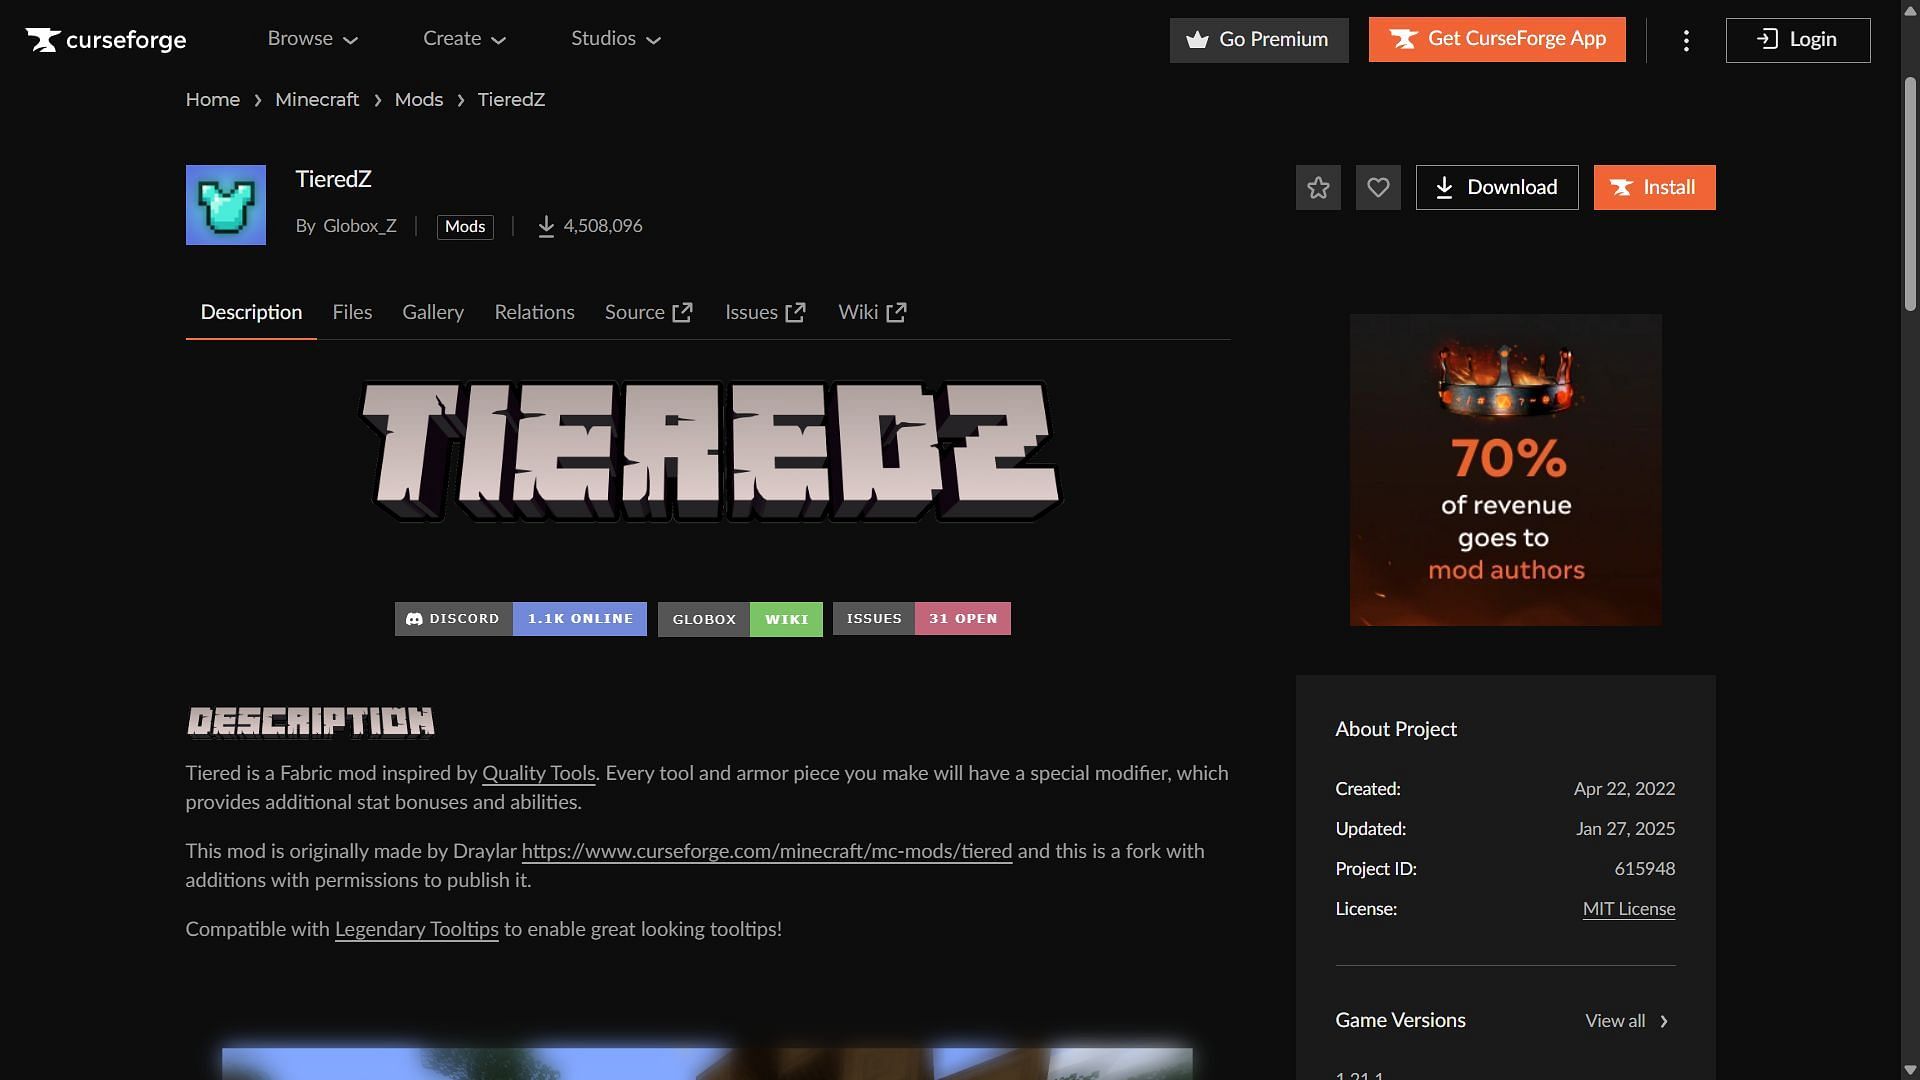This screenshot has height=1080, width=1920.
Task: Open the MIT License link
Action: (x=1628, y=909)
